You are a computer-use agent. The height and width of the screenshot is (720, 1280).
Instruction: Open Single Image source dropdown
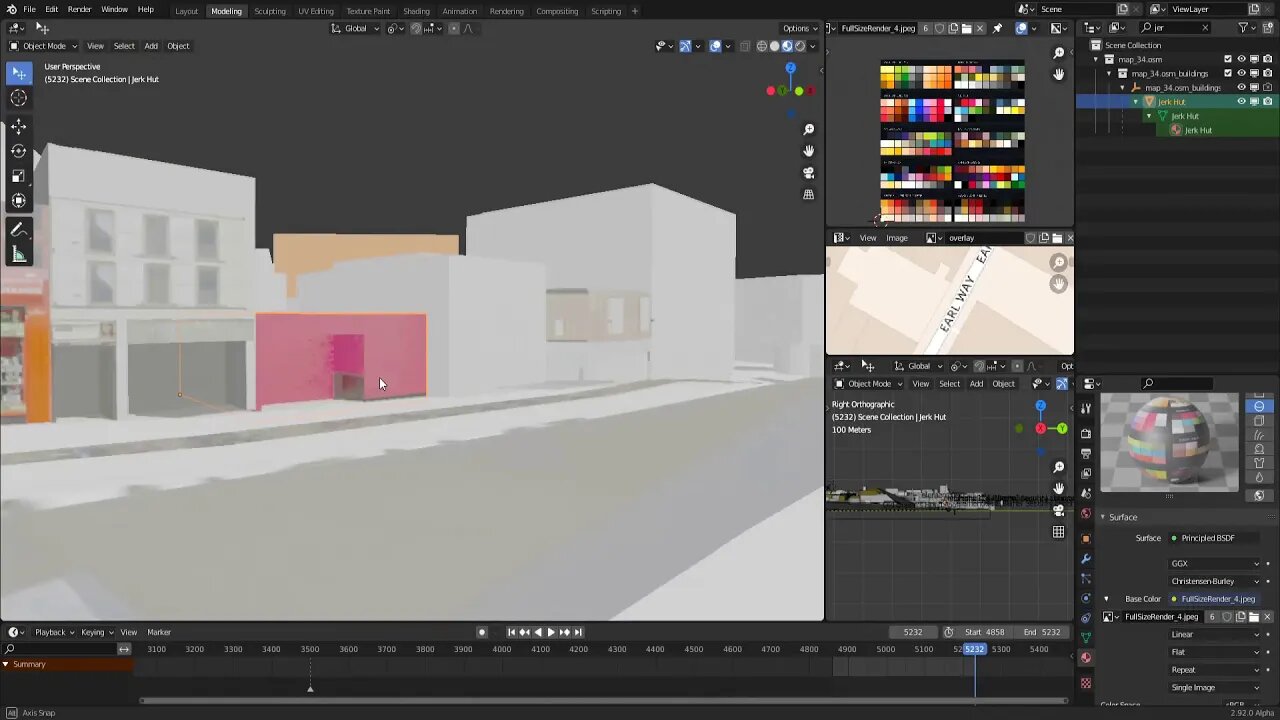(x=1216, y=688)
